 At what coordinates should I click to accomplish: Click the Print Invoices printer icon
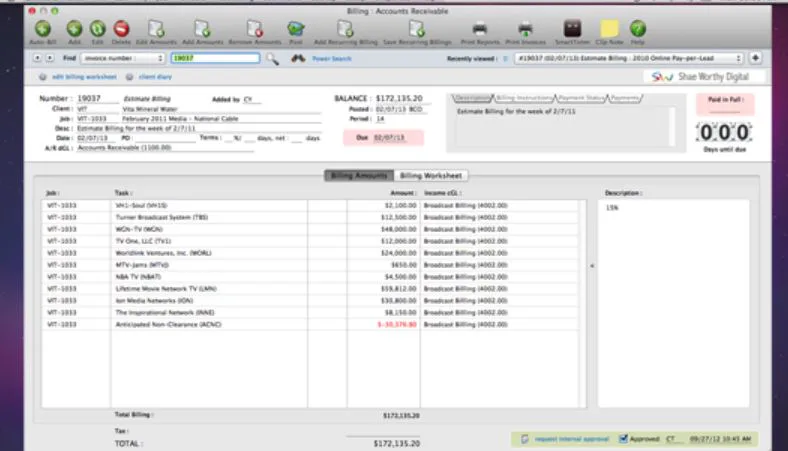525,29
